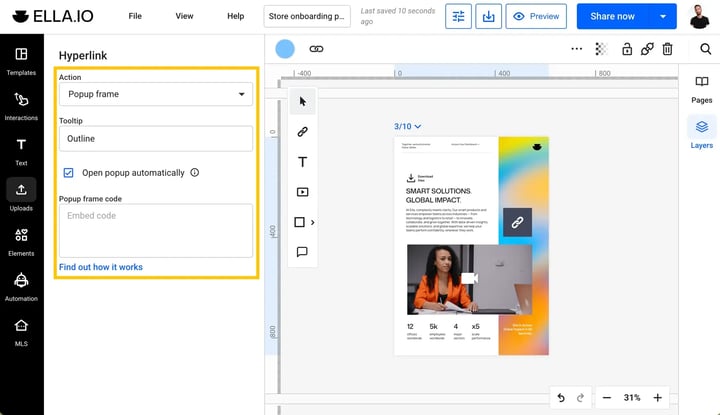
Task: Zoom in with the plus button
Action: [658, 398]
